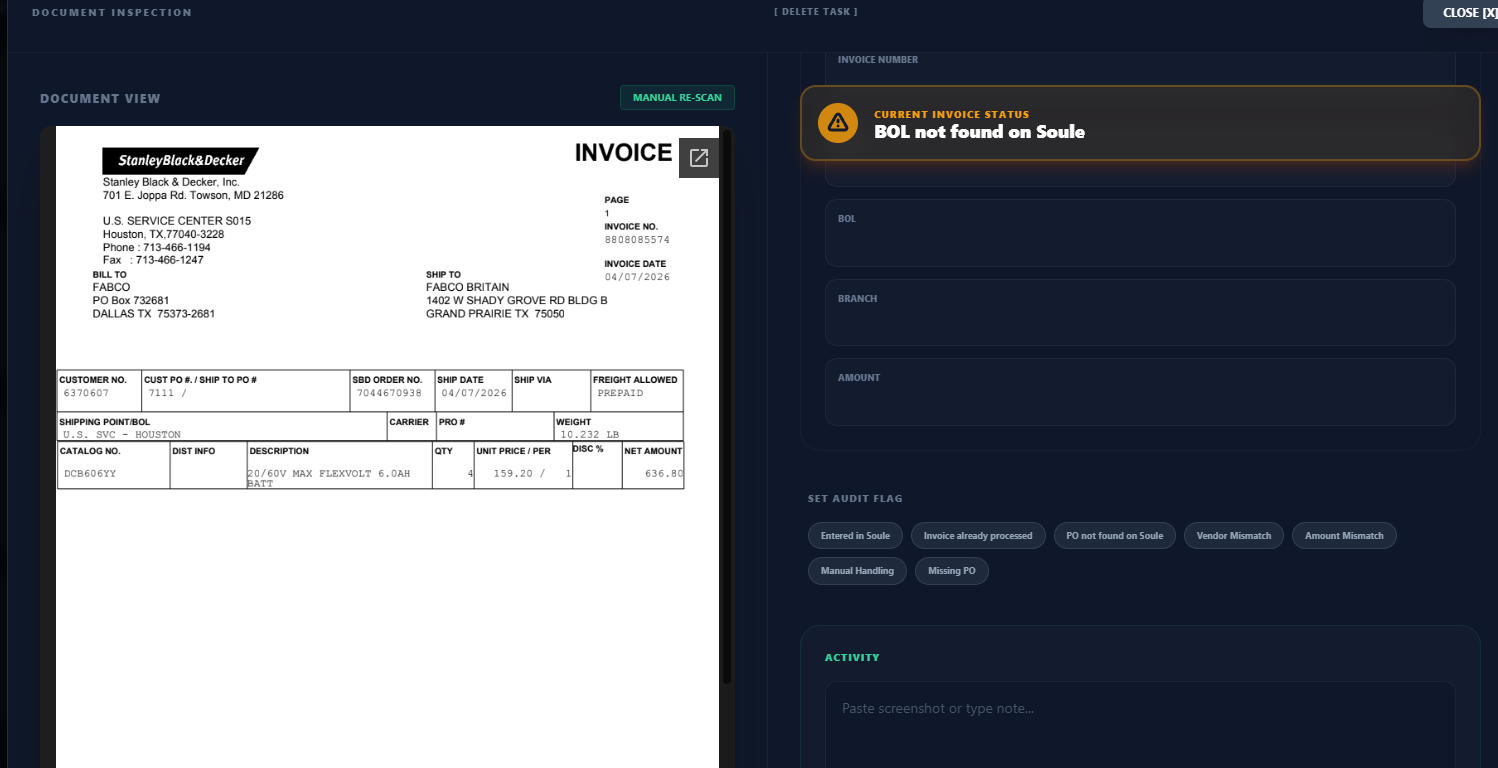This screenshot has height=768, width=1498.
Task: Click customer number 6370607
Action: tap(86, 393)
